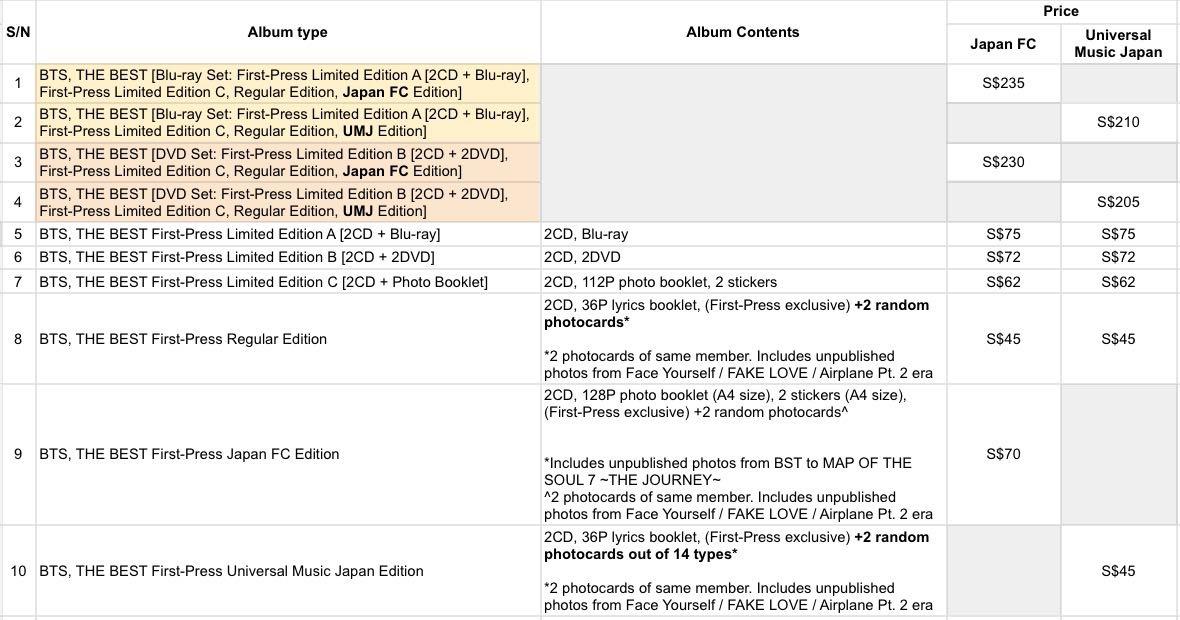Select the "S/N" header cell

point(18,32)
